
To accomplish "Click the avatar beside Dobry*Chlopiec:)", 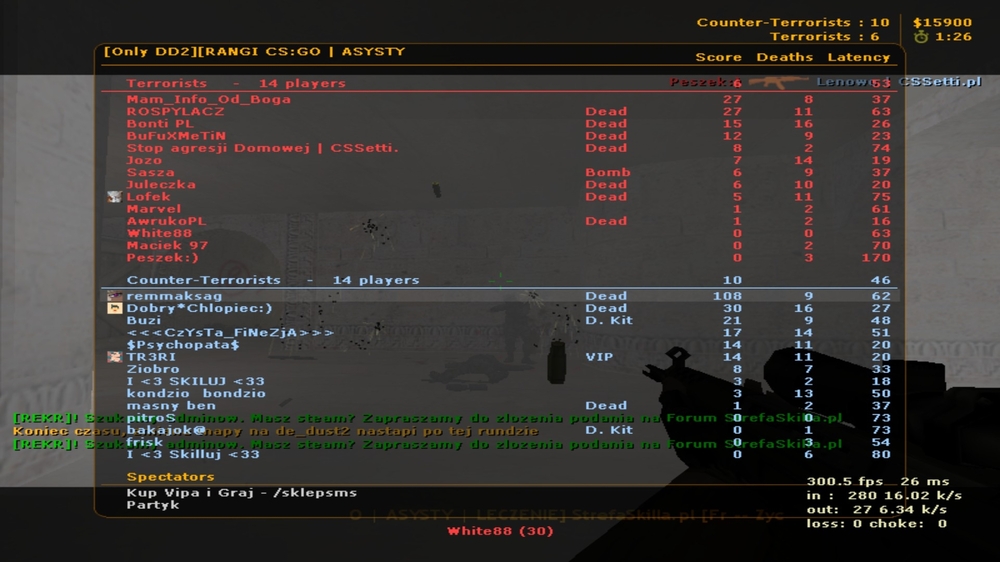I will click(114, 308).
